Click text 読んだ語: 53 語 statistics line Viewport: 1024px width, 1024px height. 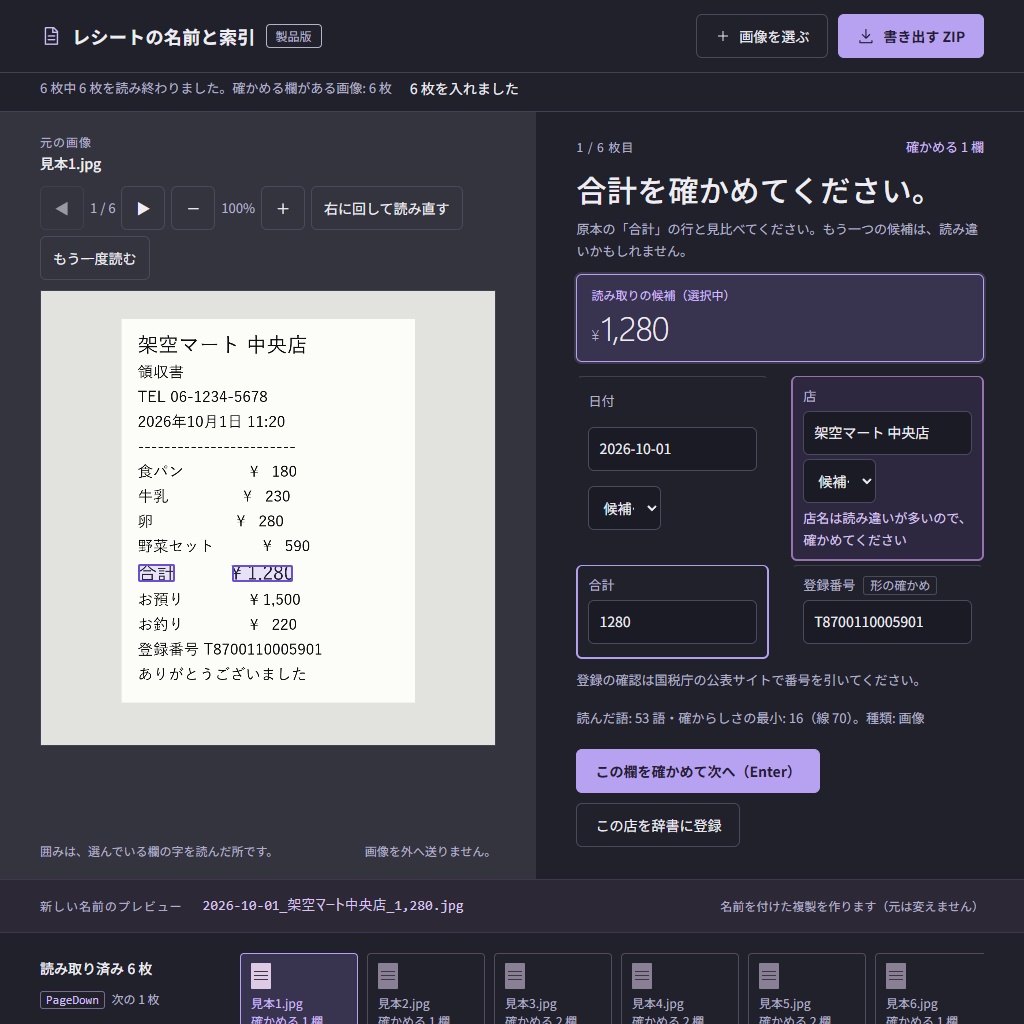[750, 718]
